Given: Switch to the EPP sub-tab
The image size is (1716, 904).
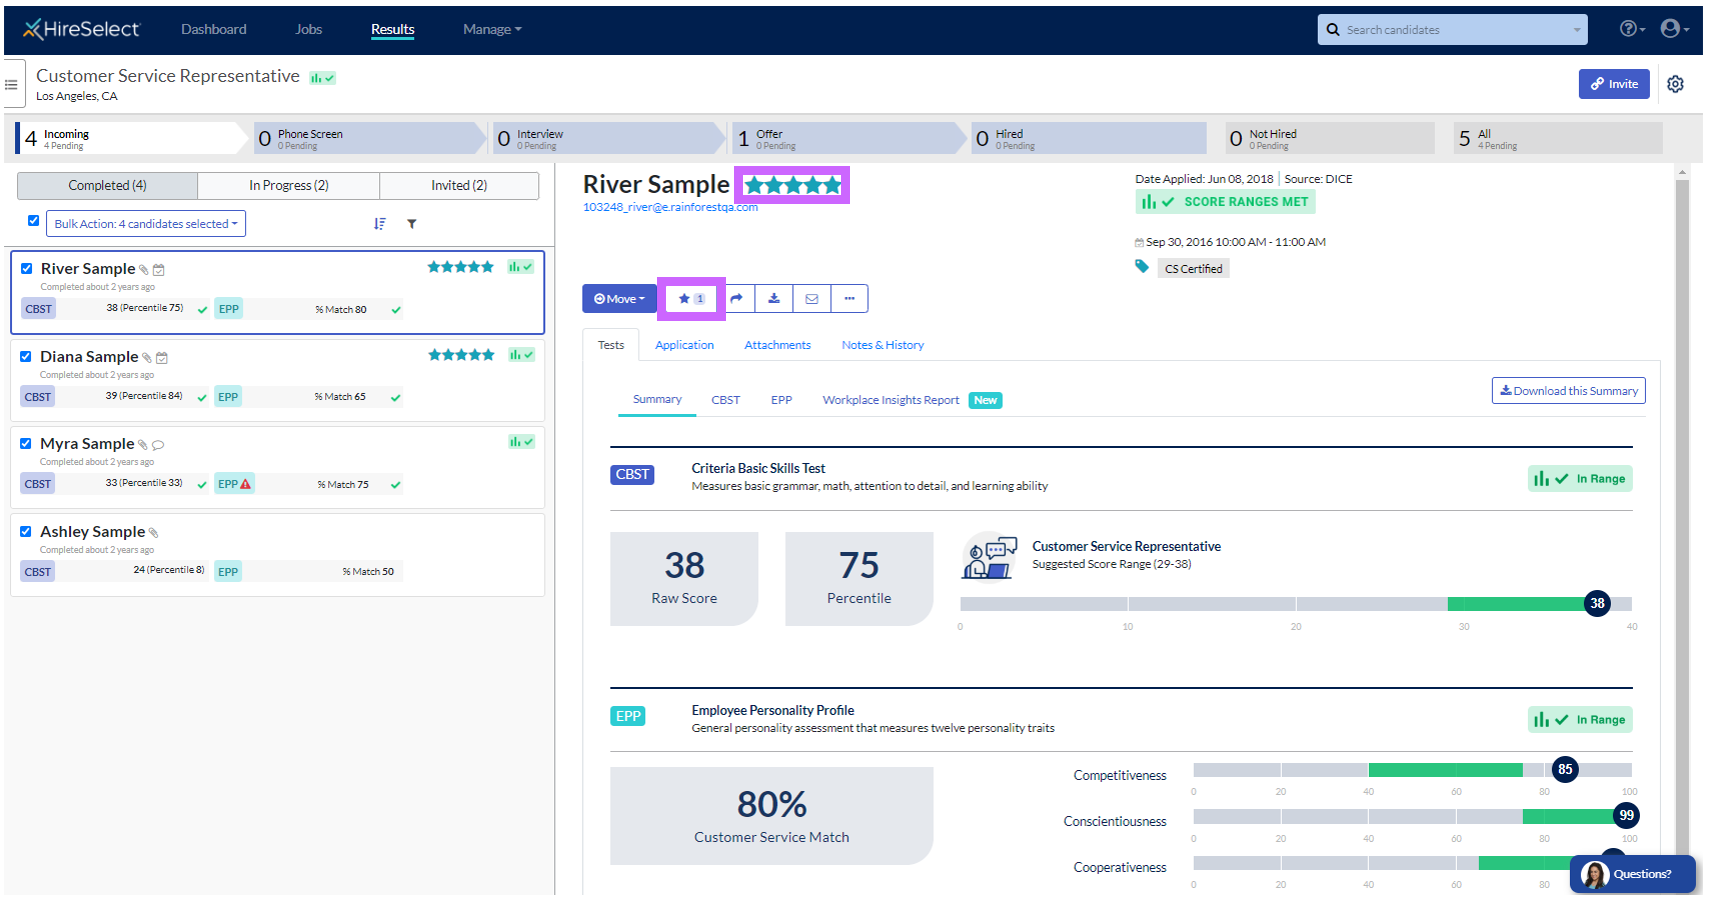Looking at the screenshot, I should [x=782, y=400].
